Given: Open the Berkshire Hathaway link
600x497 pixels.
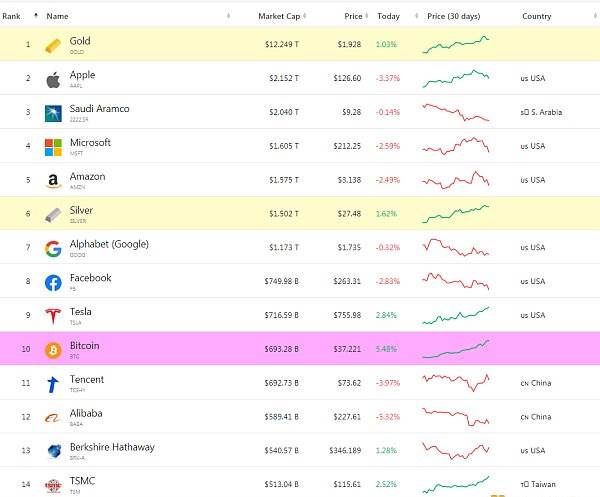Looking at the screenshot, I should point(112,447).
